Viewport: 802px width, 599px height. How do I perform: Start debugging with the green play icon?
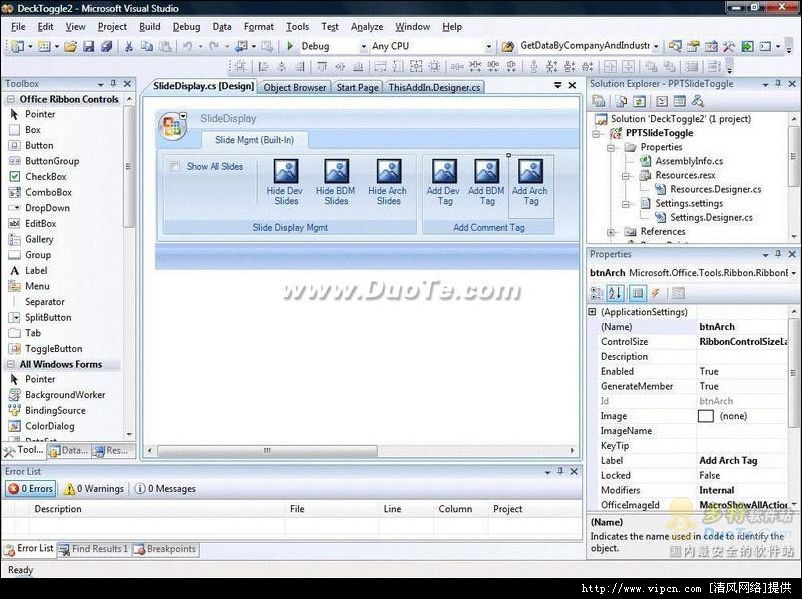[290, 46]
